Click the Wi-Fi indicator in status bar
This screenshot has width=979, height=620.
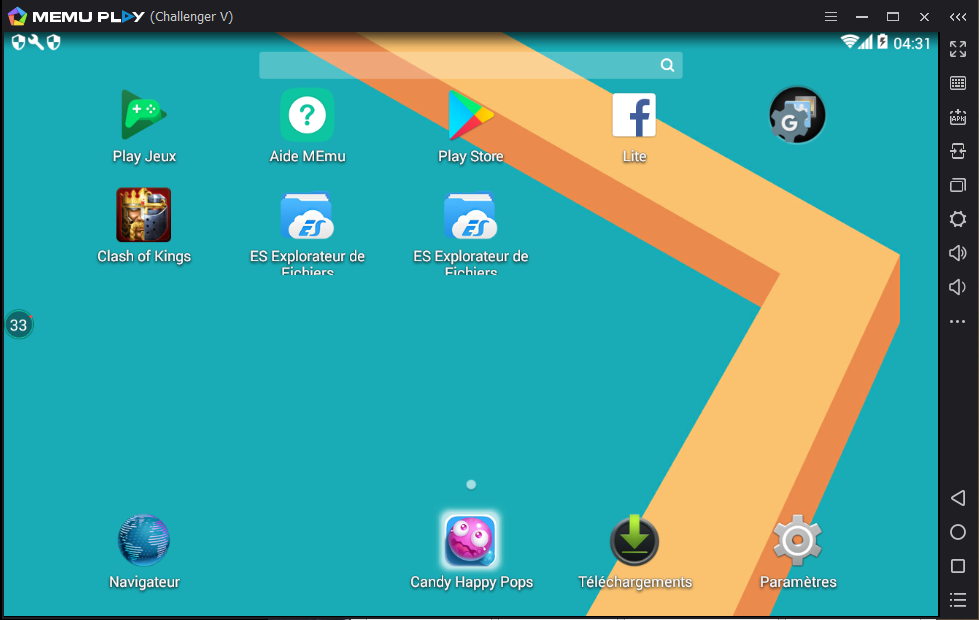point(849,41)
